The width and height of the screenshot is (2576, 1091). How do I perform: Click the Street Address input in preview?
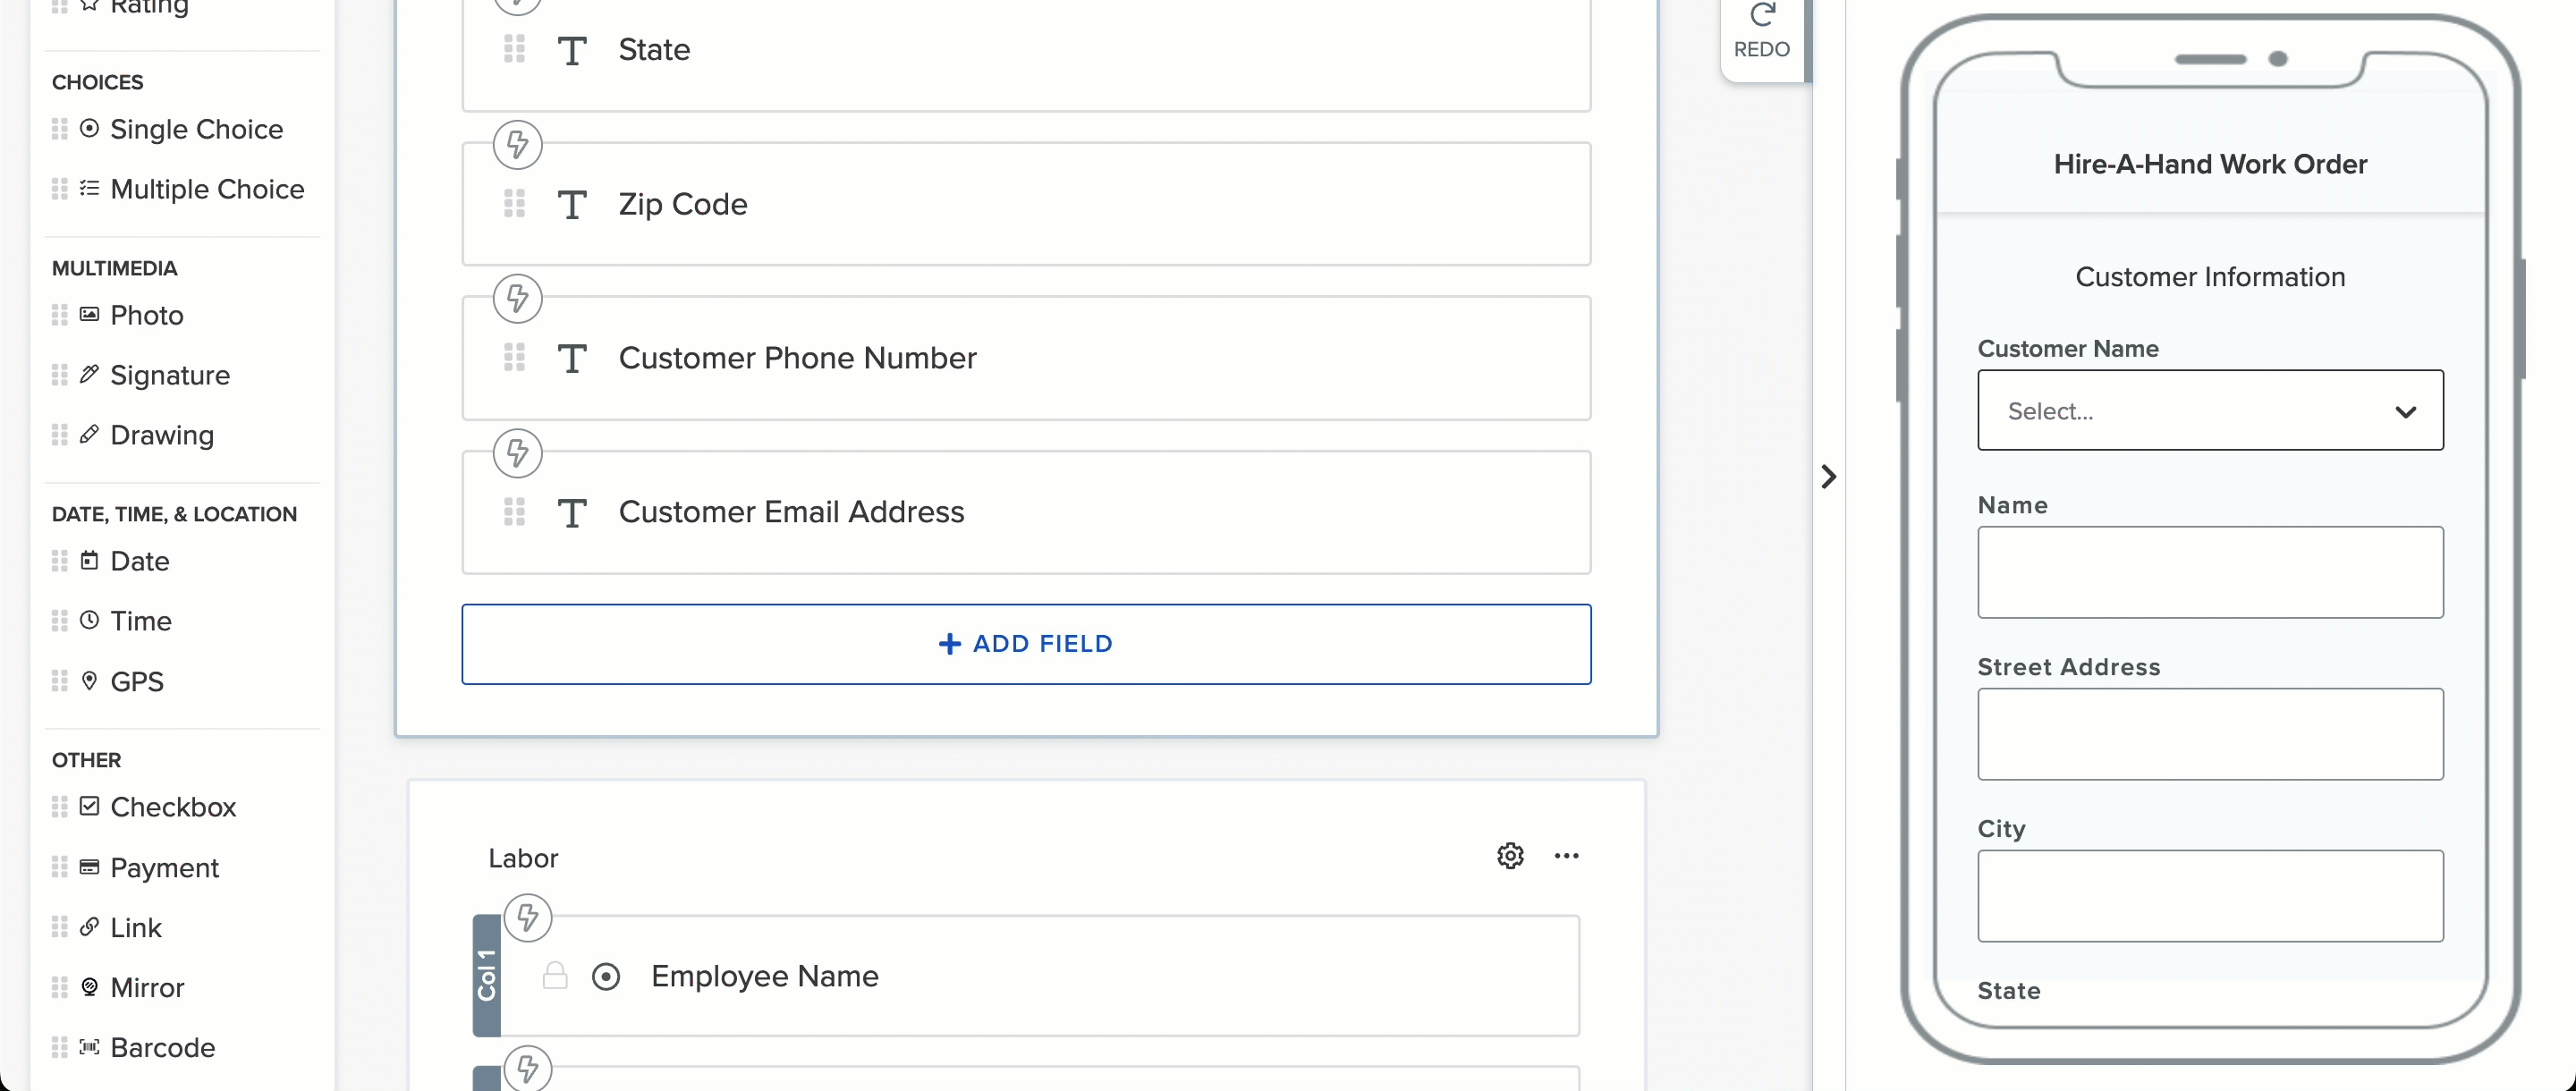(2210, 734)
